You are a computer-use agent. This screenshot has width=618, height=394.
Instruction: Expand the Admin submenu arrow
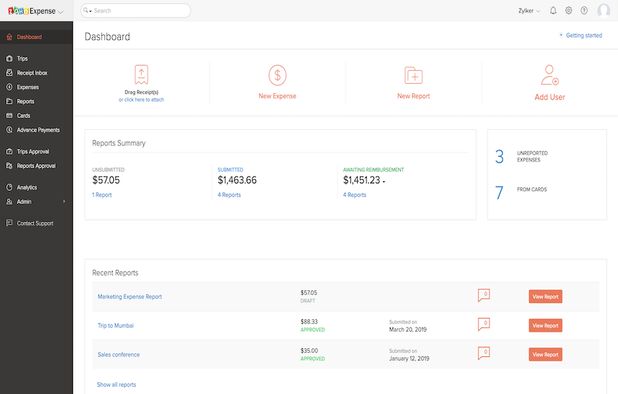pyautogui.click(x=64, y=202)
